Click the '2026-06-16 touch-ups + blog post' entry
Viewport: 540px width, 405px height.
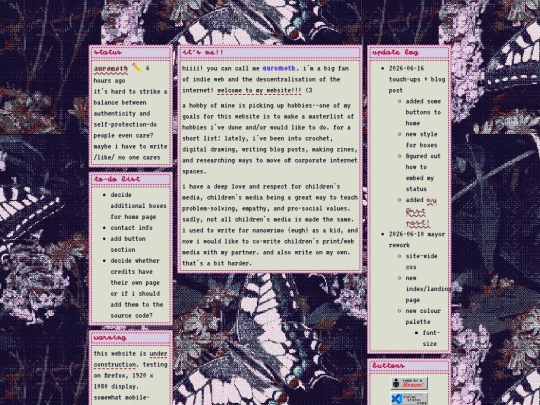tap(417, 79)
